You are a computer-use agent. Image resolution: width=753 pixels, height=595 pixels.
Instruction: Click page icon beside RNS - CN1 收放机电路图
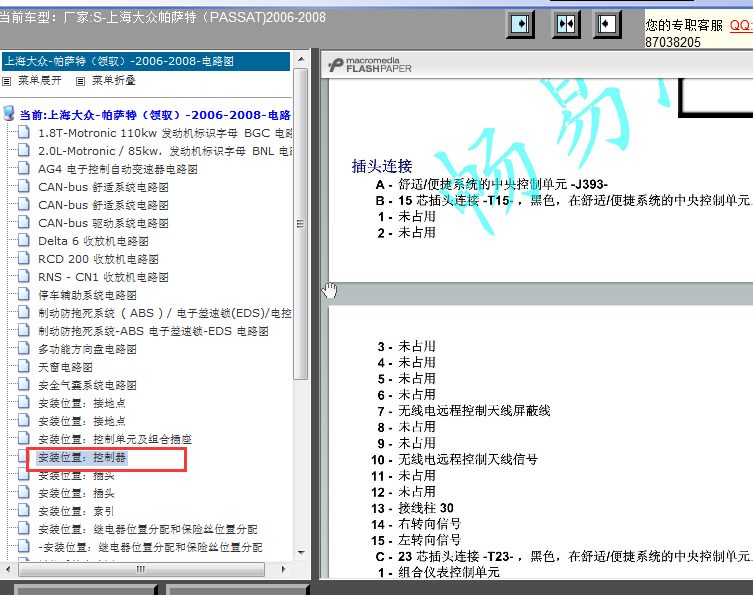[x=24, y=276]
